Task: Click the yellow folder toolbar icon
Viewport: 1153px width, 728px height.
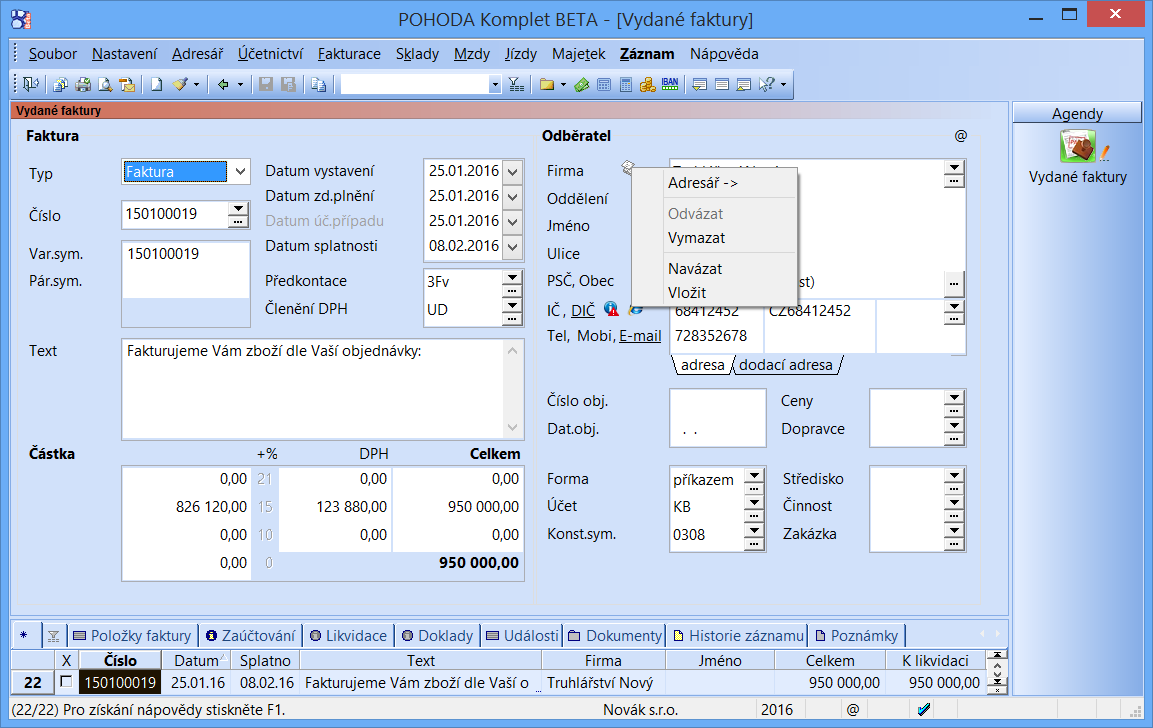Action: pos(546,85)
